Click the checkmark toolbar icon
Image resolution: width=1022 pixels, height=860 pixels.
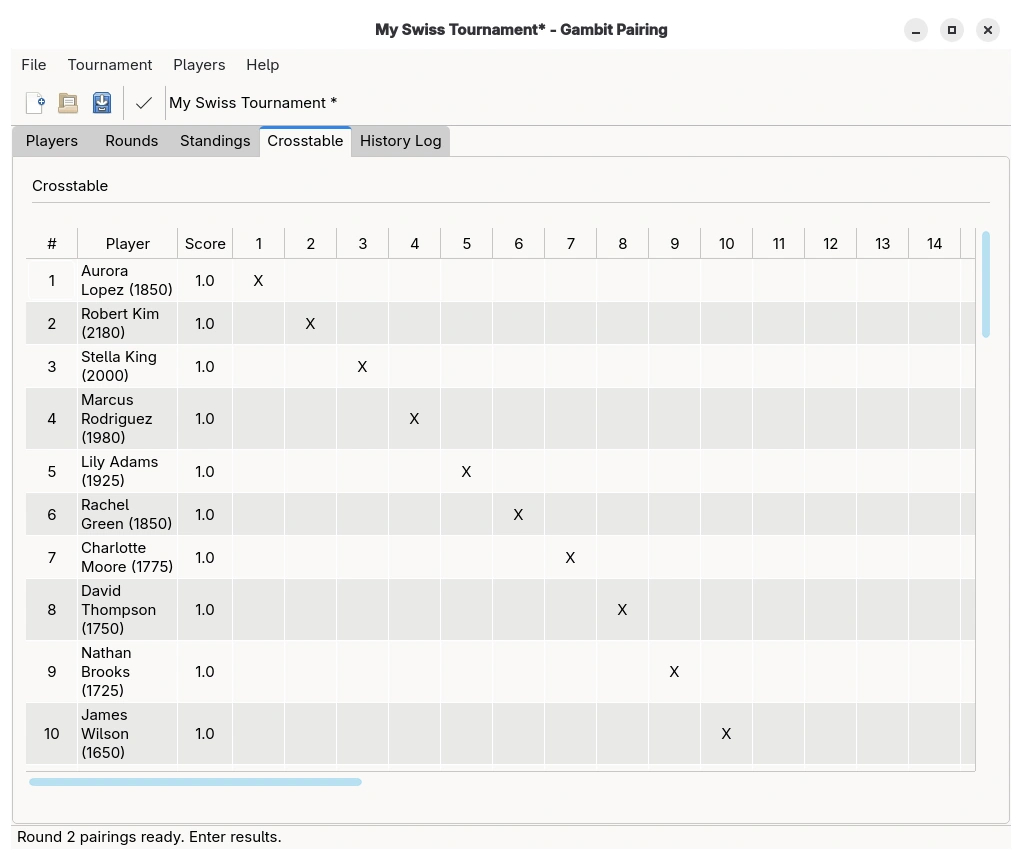144,103
